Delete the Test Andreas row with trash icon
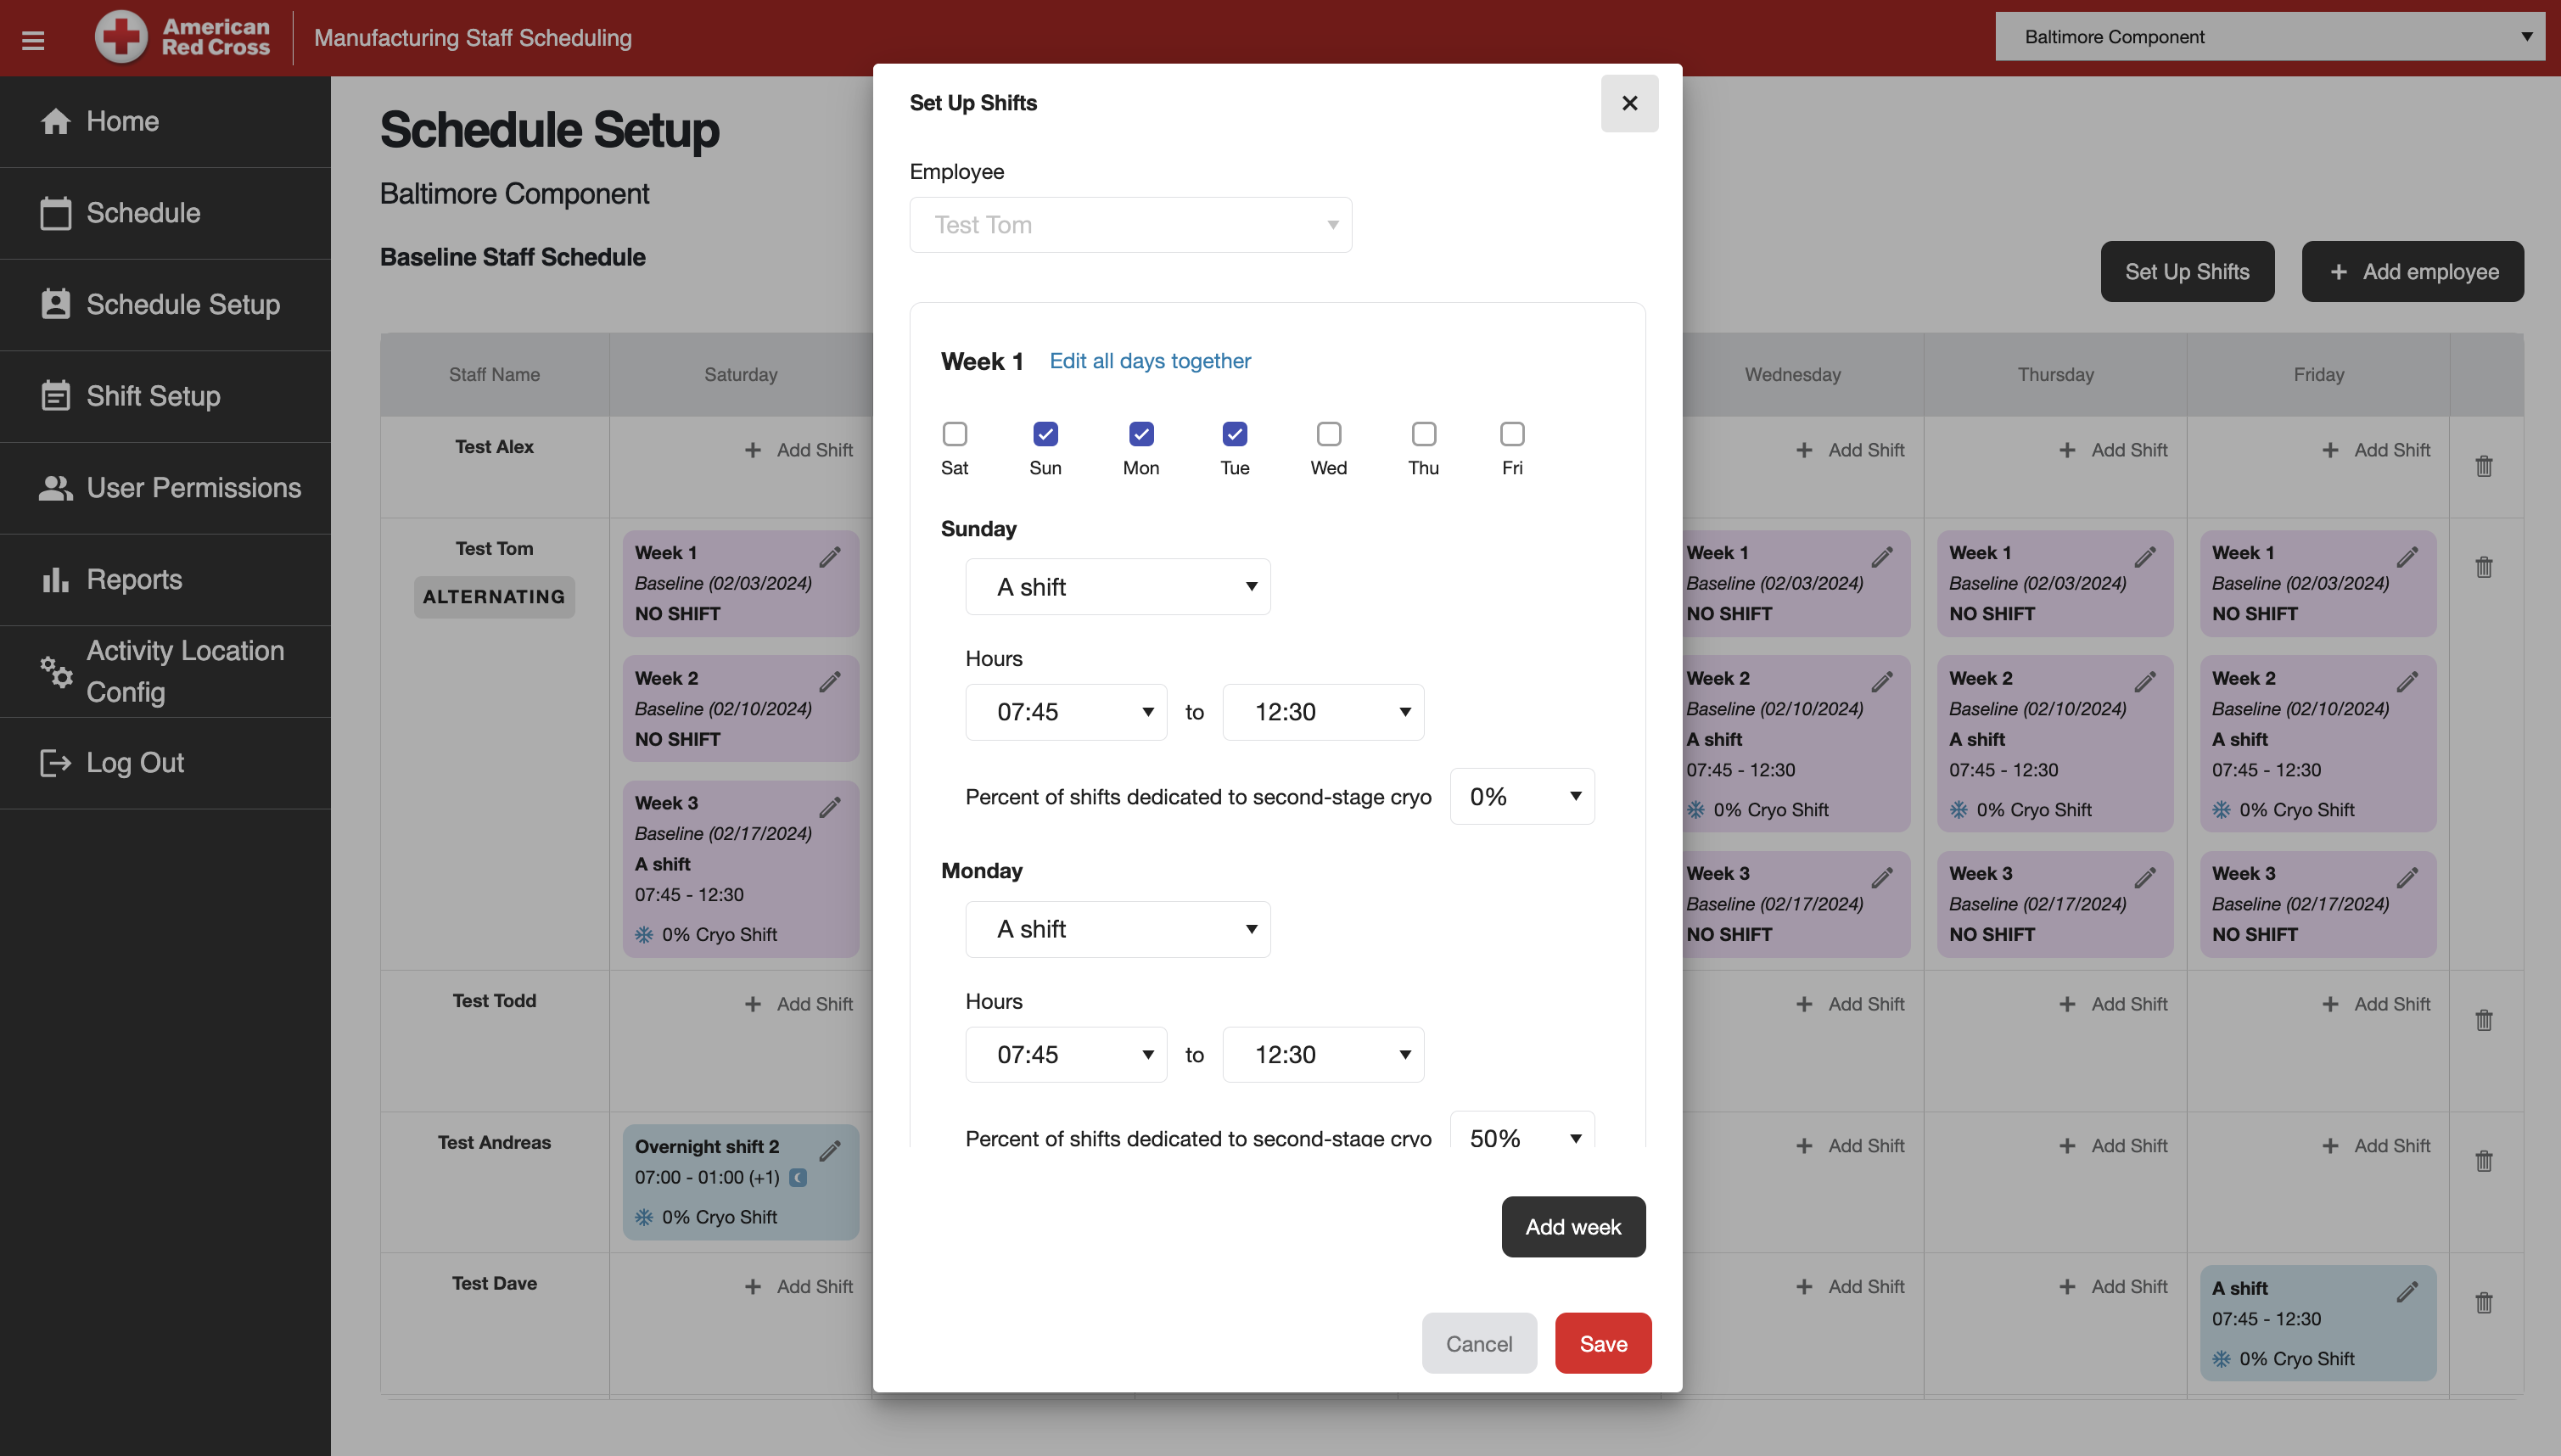2561x1456 pixels. (x=2484, y=1161)
